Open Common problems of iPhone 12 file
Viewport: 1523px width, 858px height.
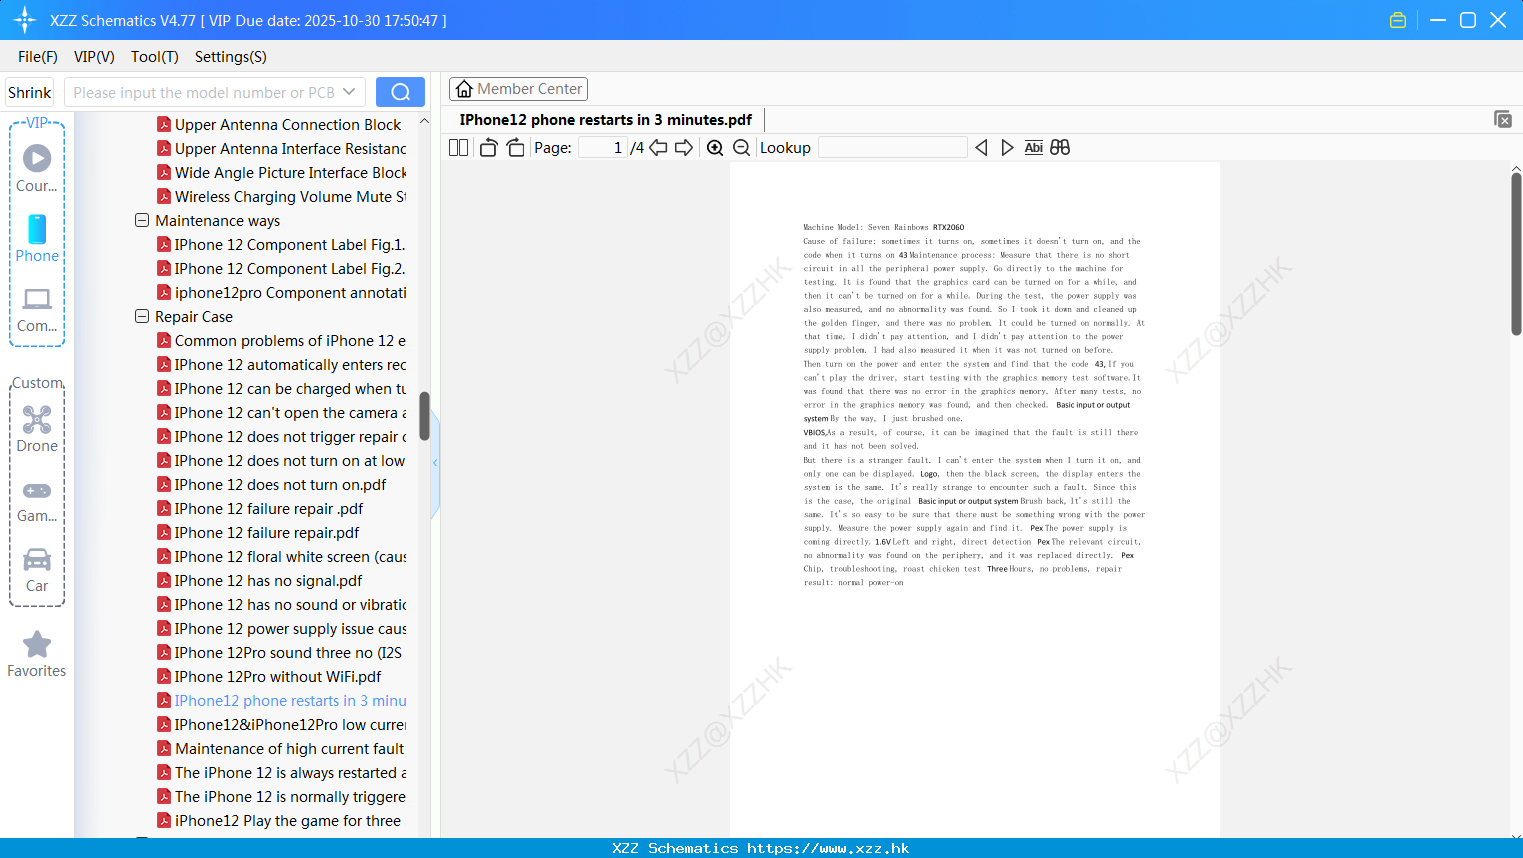pos(282,340)
